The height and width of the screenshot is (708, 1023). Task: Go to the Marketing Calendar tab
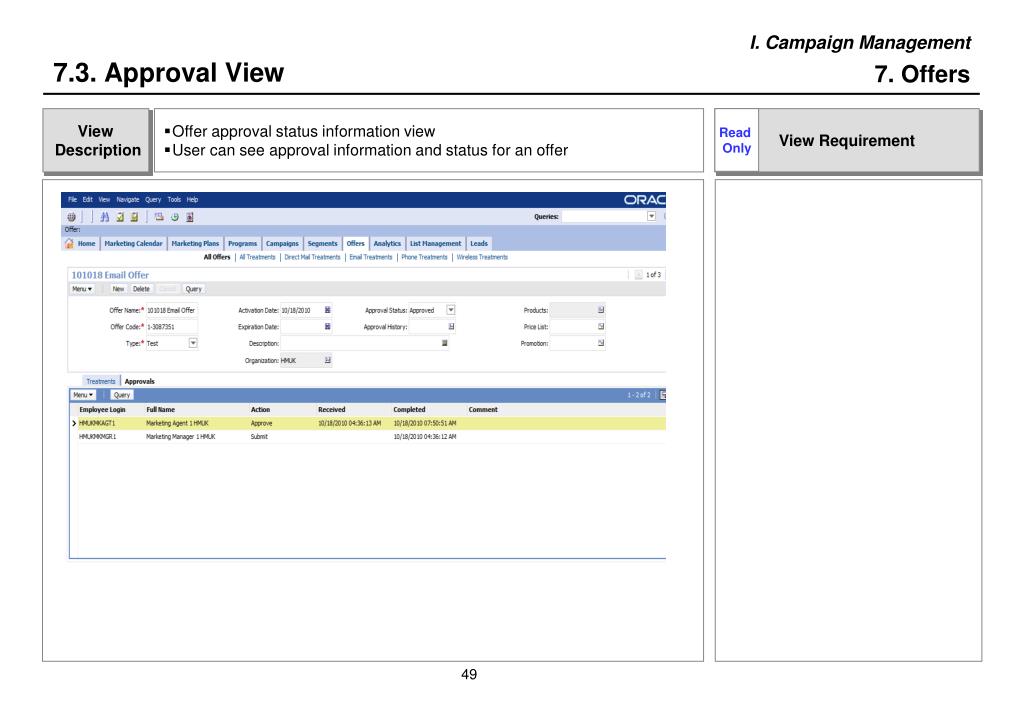coord(134,243)
